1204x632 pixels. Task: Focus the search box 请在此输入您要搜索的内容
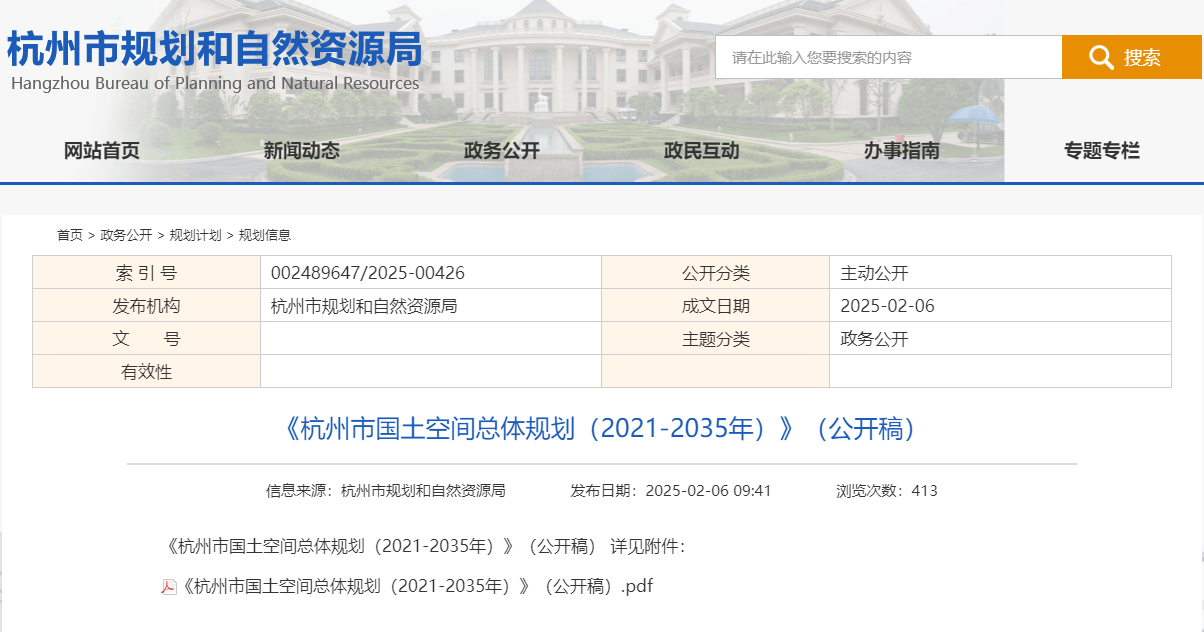(887, 57)
